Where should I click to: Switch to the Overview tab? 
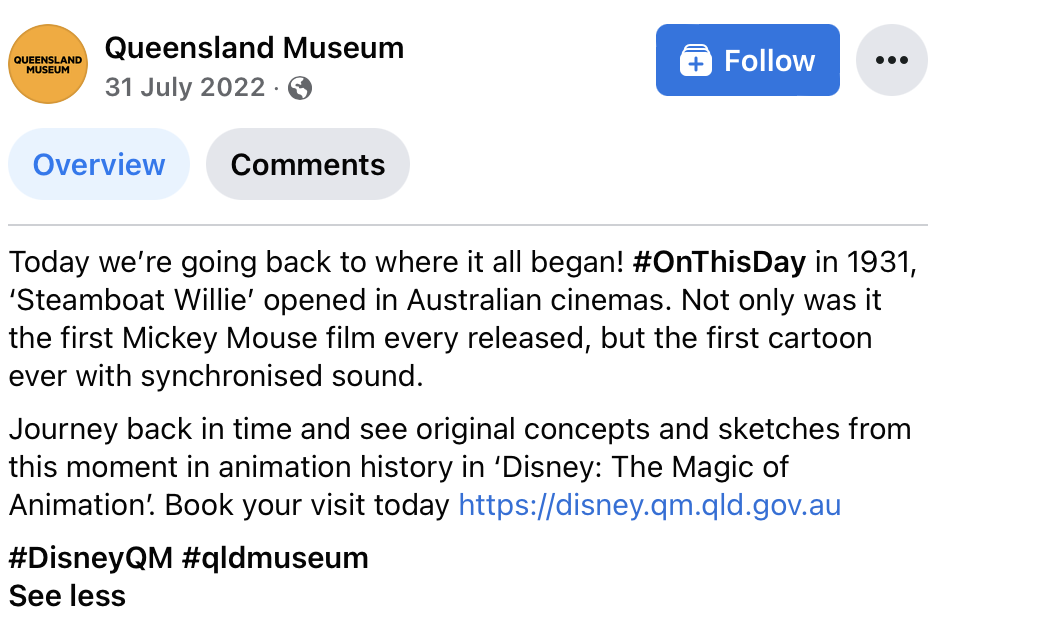(99, 164)
